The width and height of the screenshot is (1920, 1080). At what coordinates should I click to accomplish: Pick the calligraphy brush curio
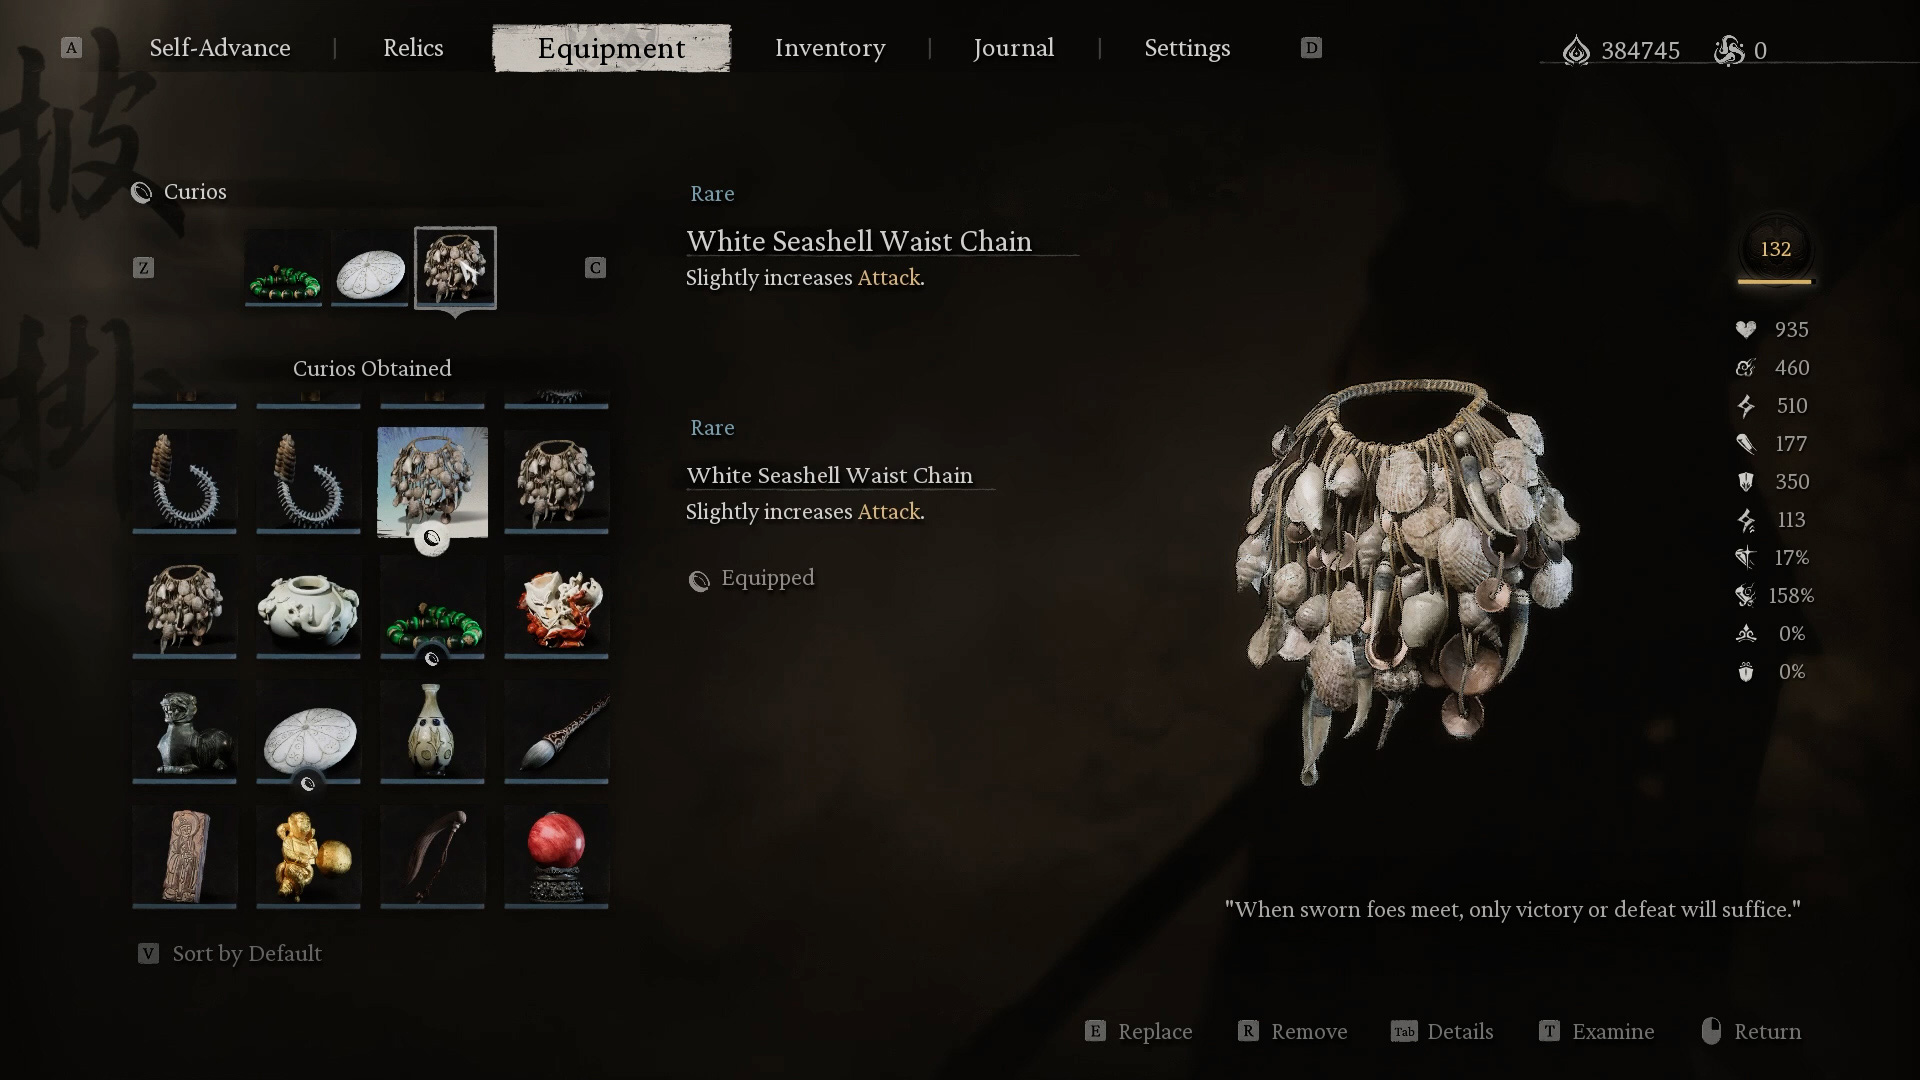point(556,732)
